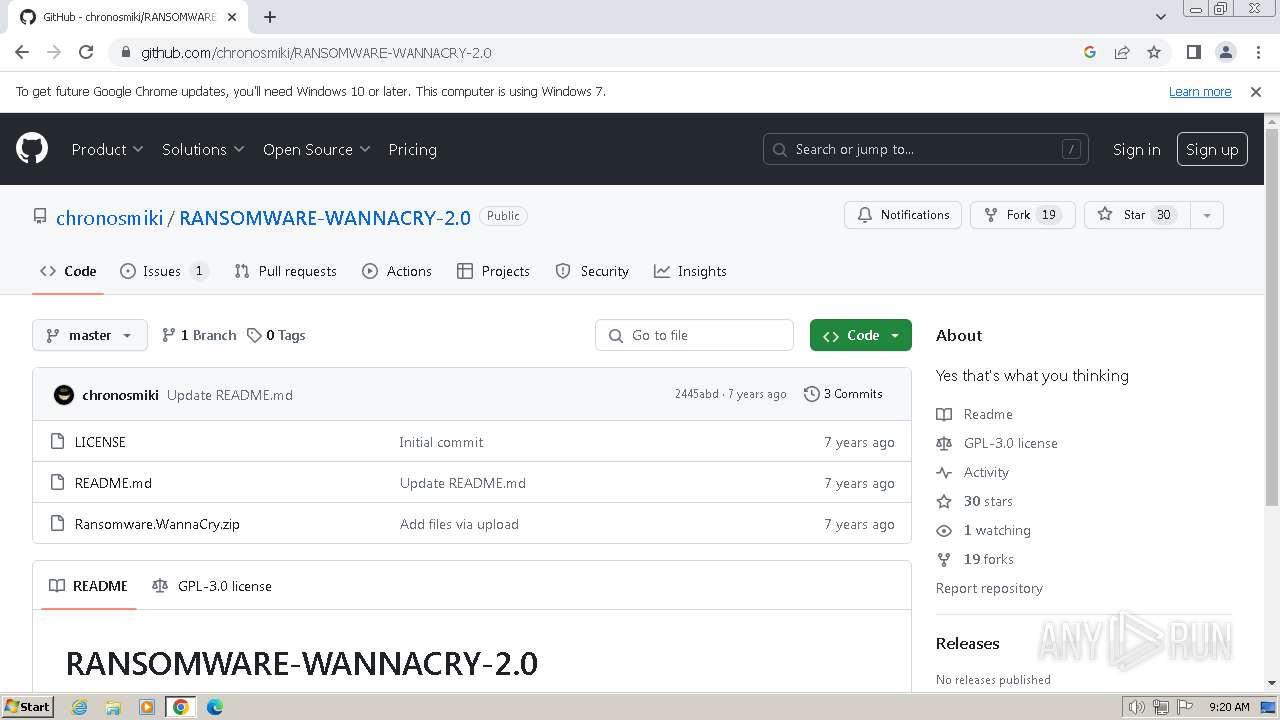Viewport: 1280px width, 720px height.
Task: Expand the green Code dropdown
Action: coord(861,335)
